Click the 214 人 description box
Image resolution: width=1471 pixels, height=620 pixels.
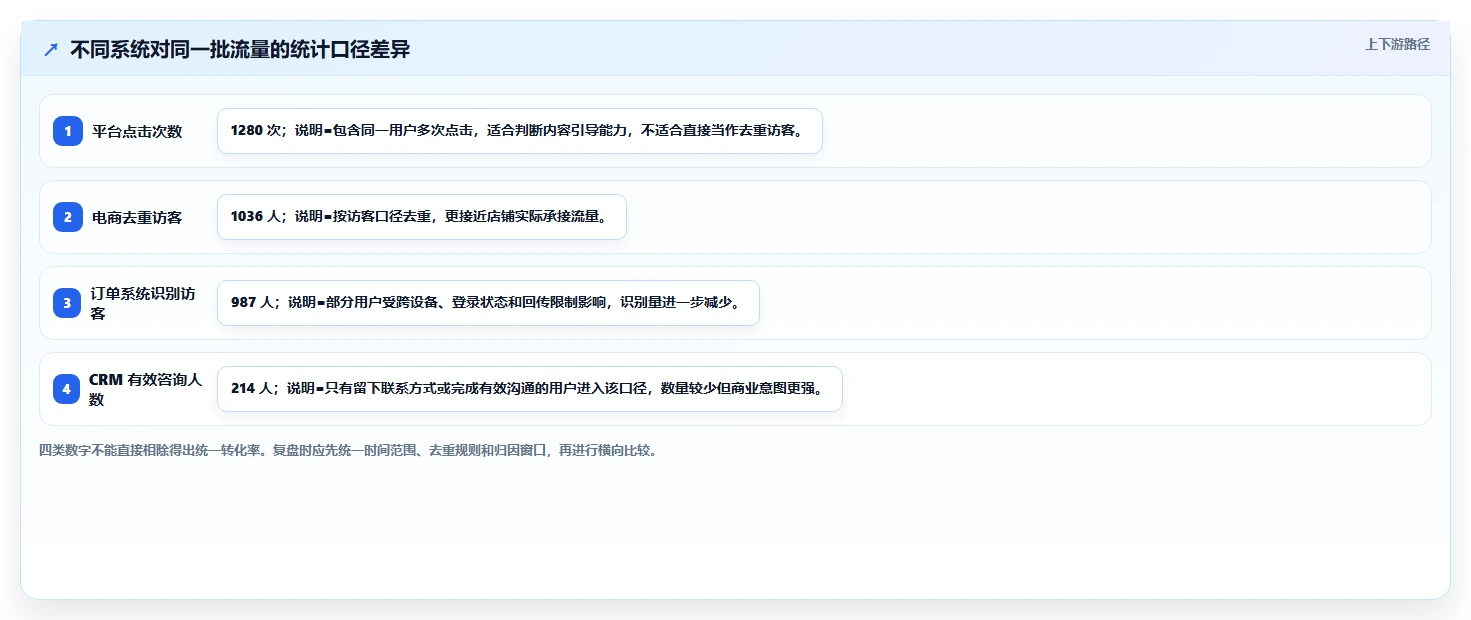coord(530,389)
